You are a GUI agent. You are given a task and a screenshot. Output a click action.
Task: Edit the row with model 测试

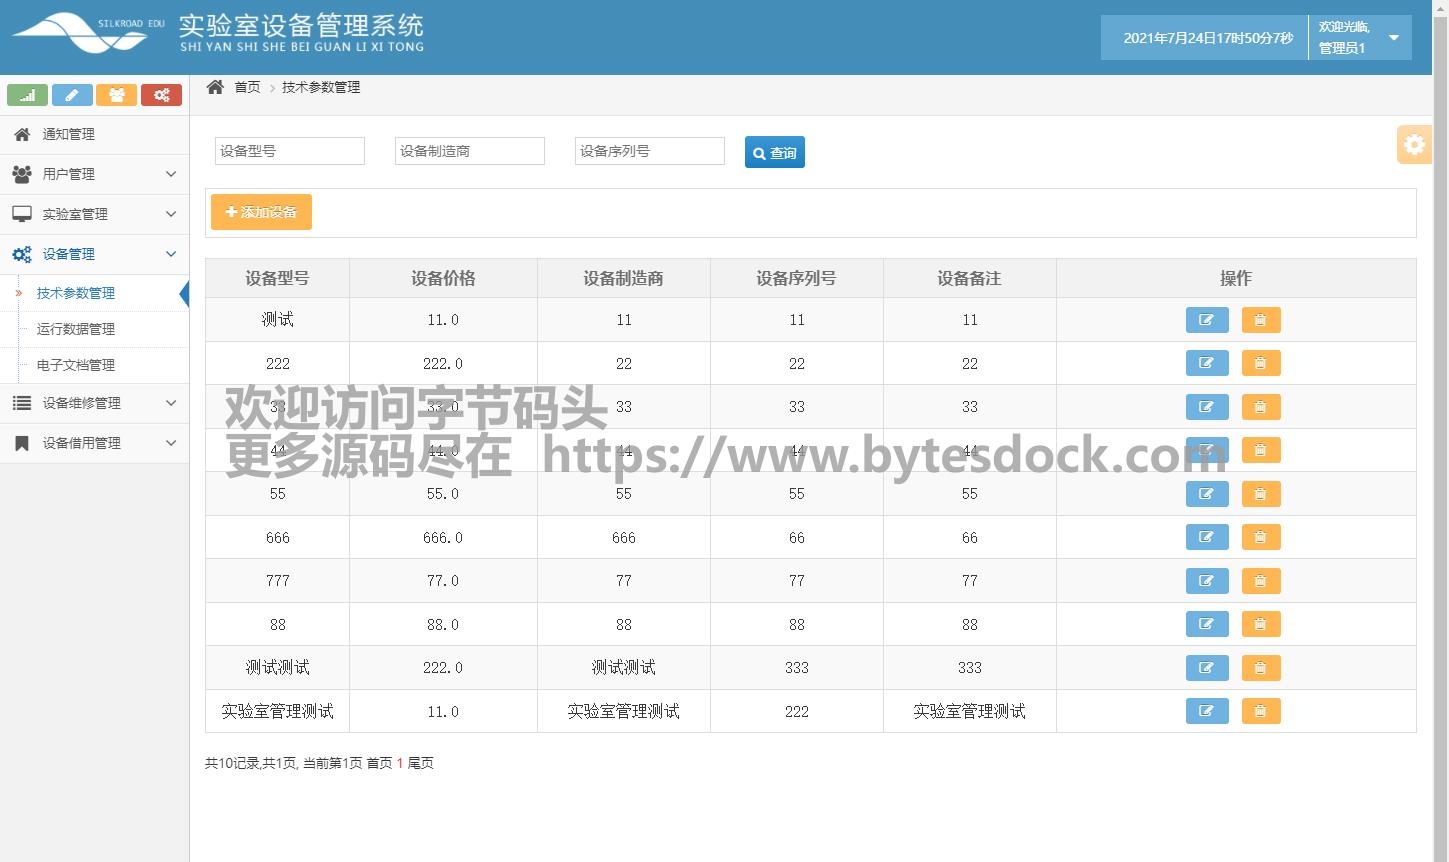[x=1206, y=320]
